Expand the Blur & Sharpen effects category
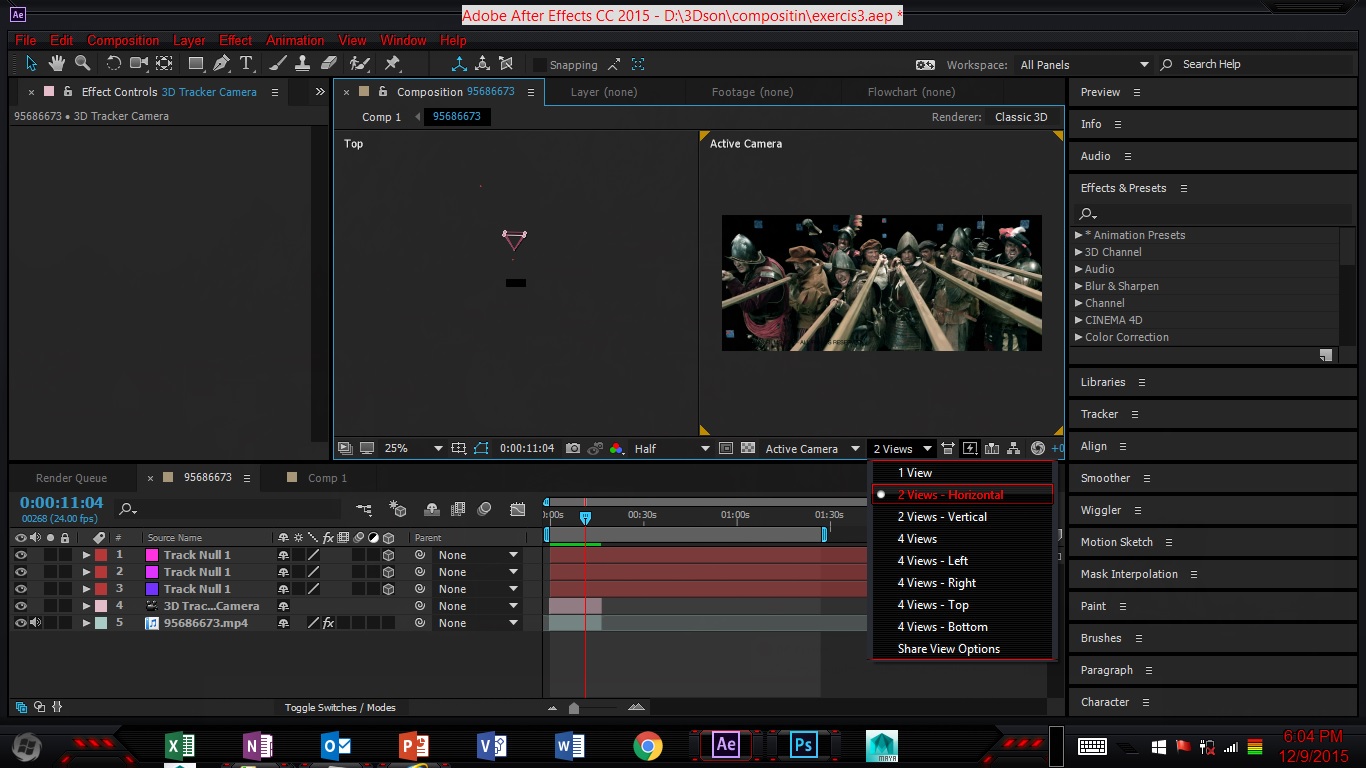The height and width of the screenshot is (768, 1366). (x=1078, y=286)
